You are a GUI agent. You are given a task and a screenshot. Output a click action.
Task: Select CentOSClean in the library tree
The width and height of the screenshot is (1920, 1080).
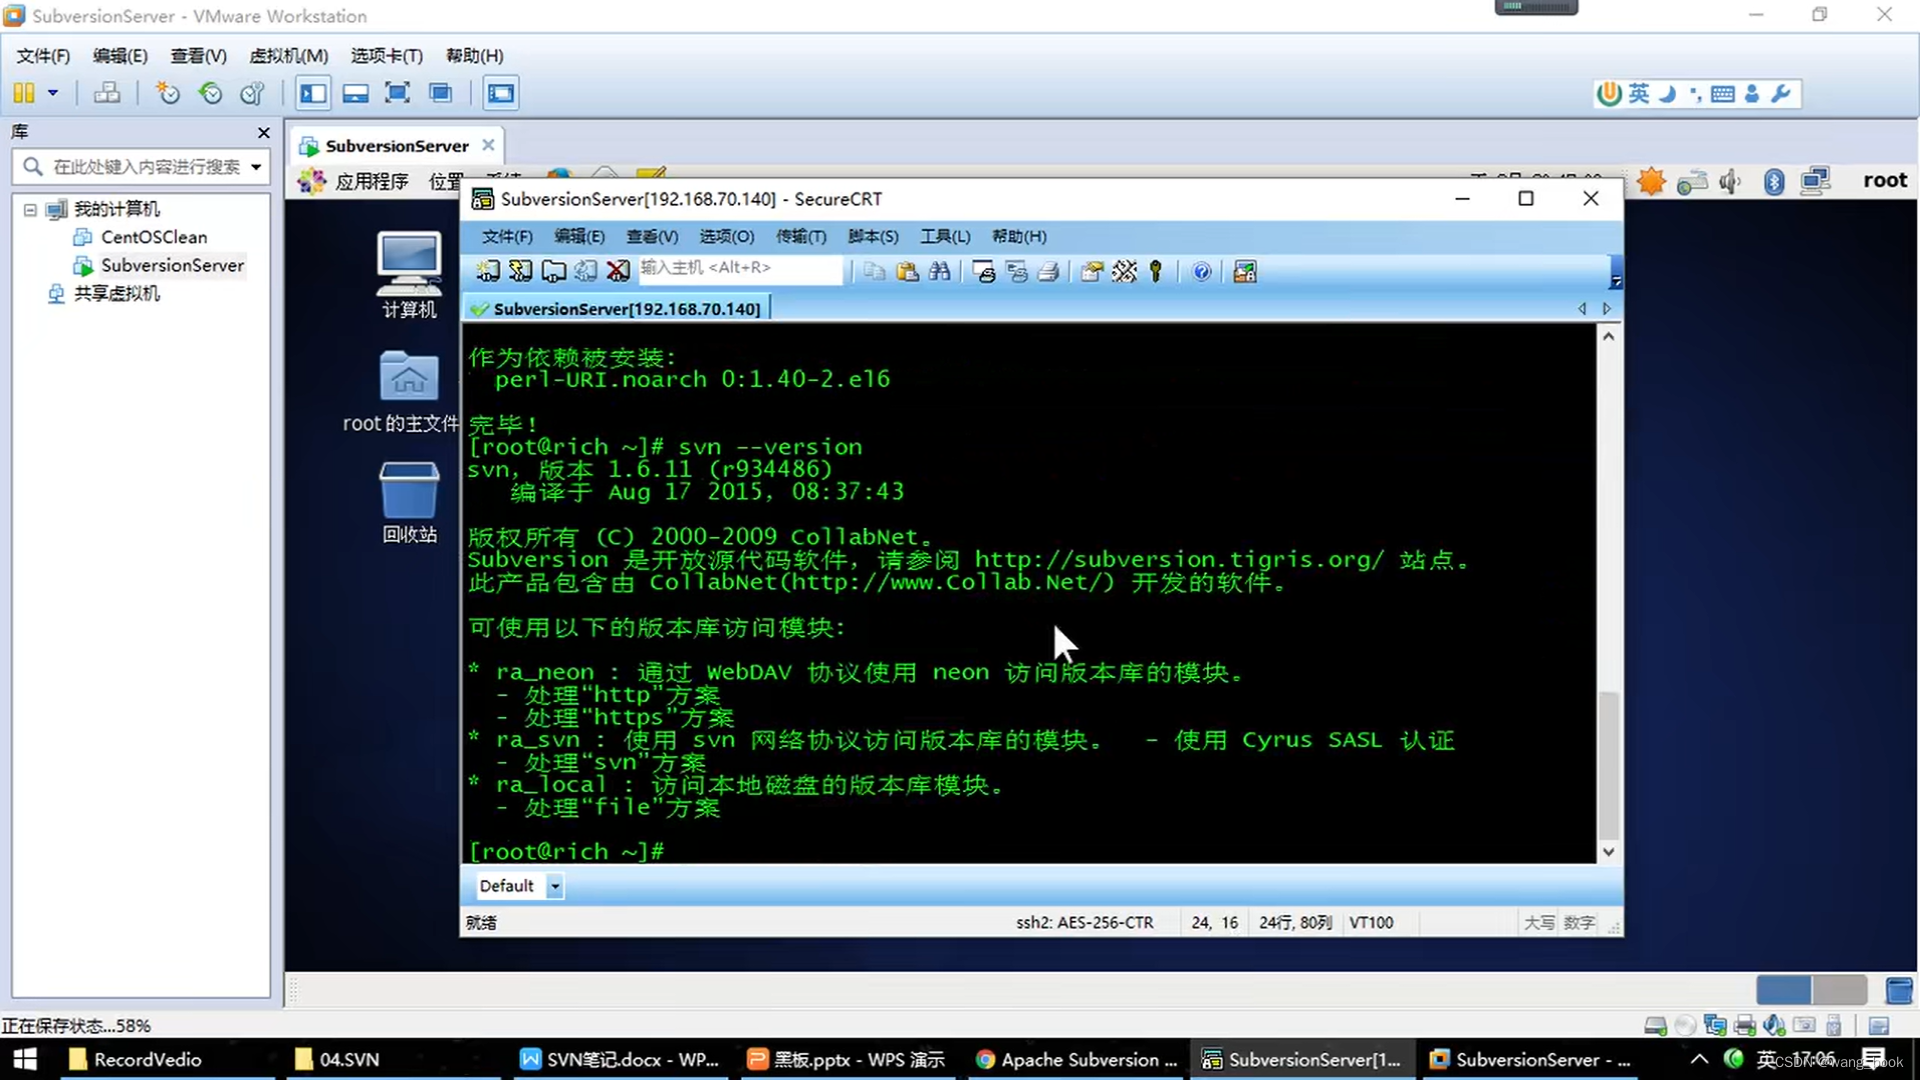153,237
